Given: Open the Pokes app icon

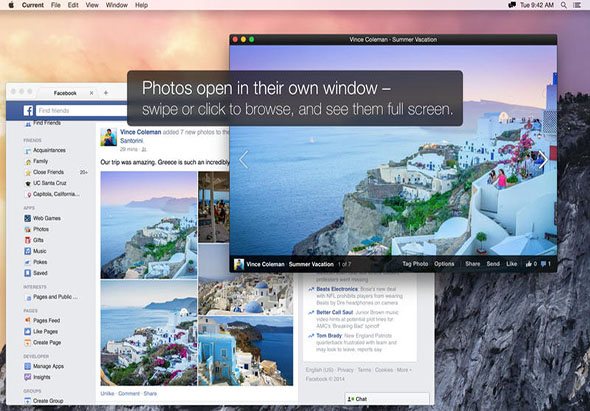Looking at the screenshot, I should [28, 262].
